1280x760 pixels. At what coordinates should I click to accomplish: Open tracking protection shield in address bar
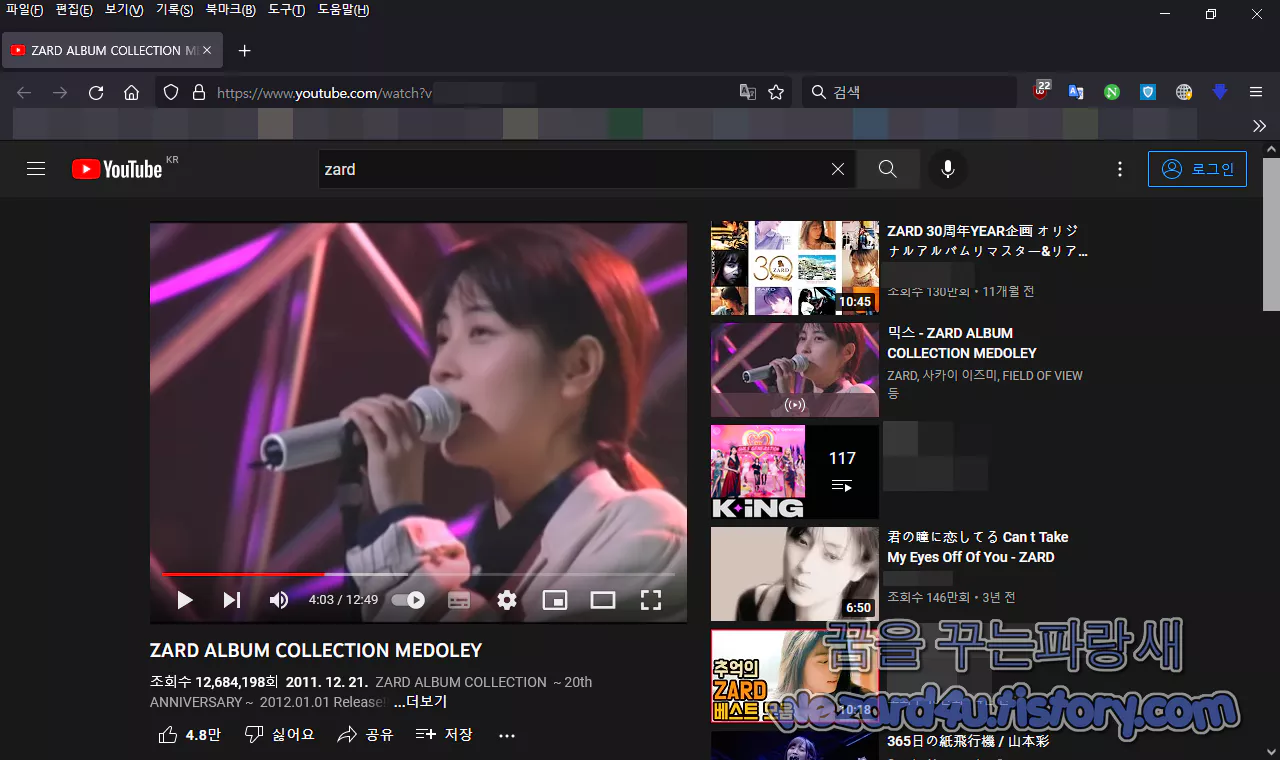(171, 92)
